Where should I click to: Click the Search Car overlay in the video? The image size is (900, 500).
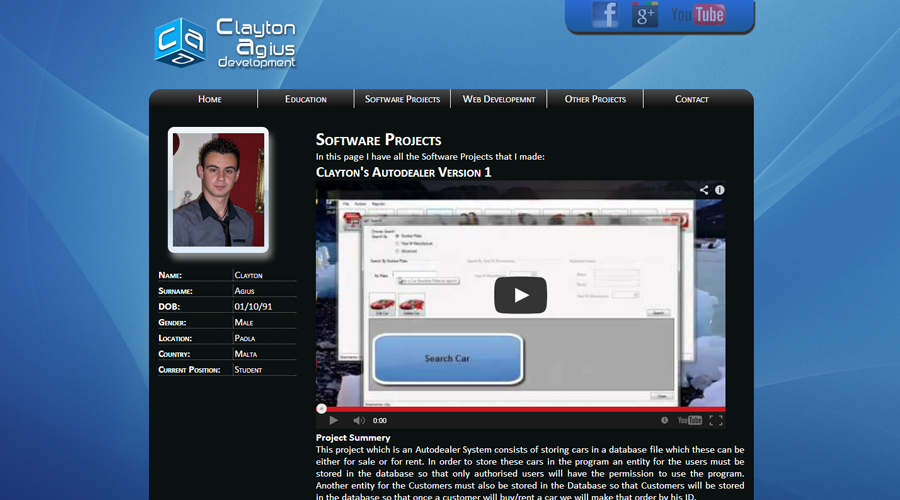point(448,359)
